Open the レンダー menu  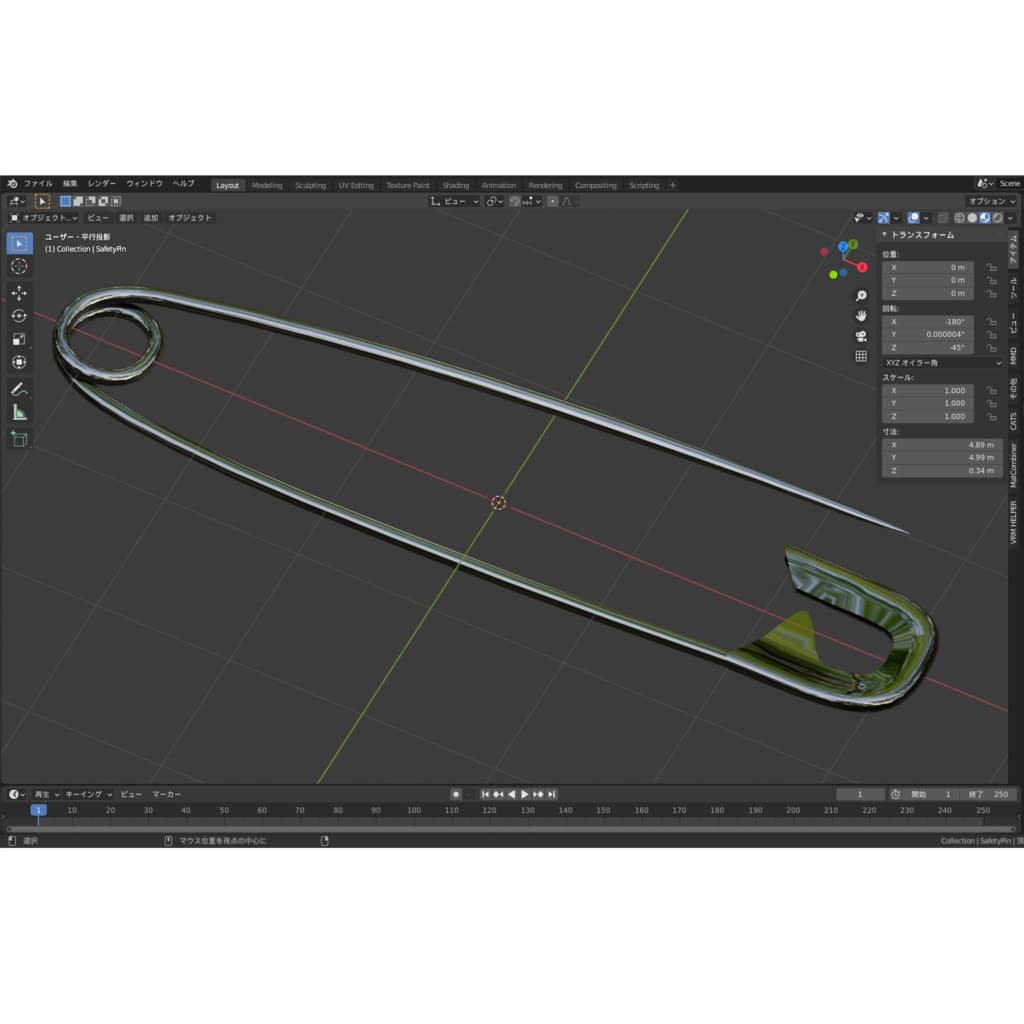(102, 184)
